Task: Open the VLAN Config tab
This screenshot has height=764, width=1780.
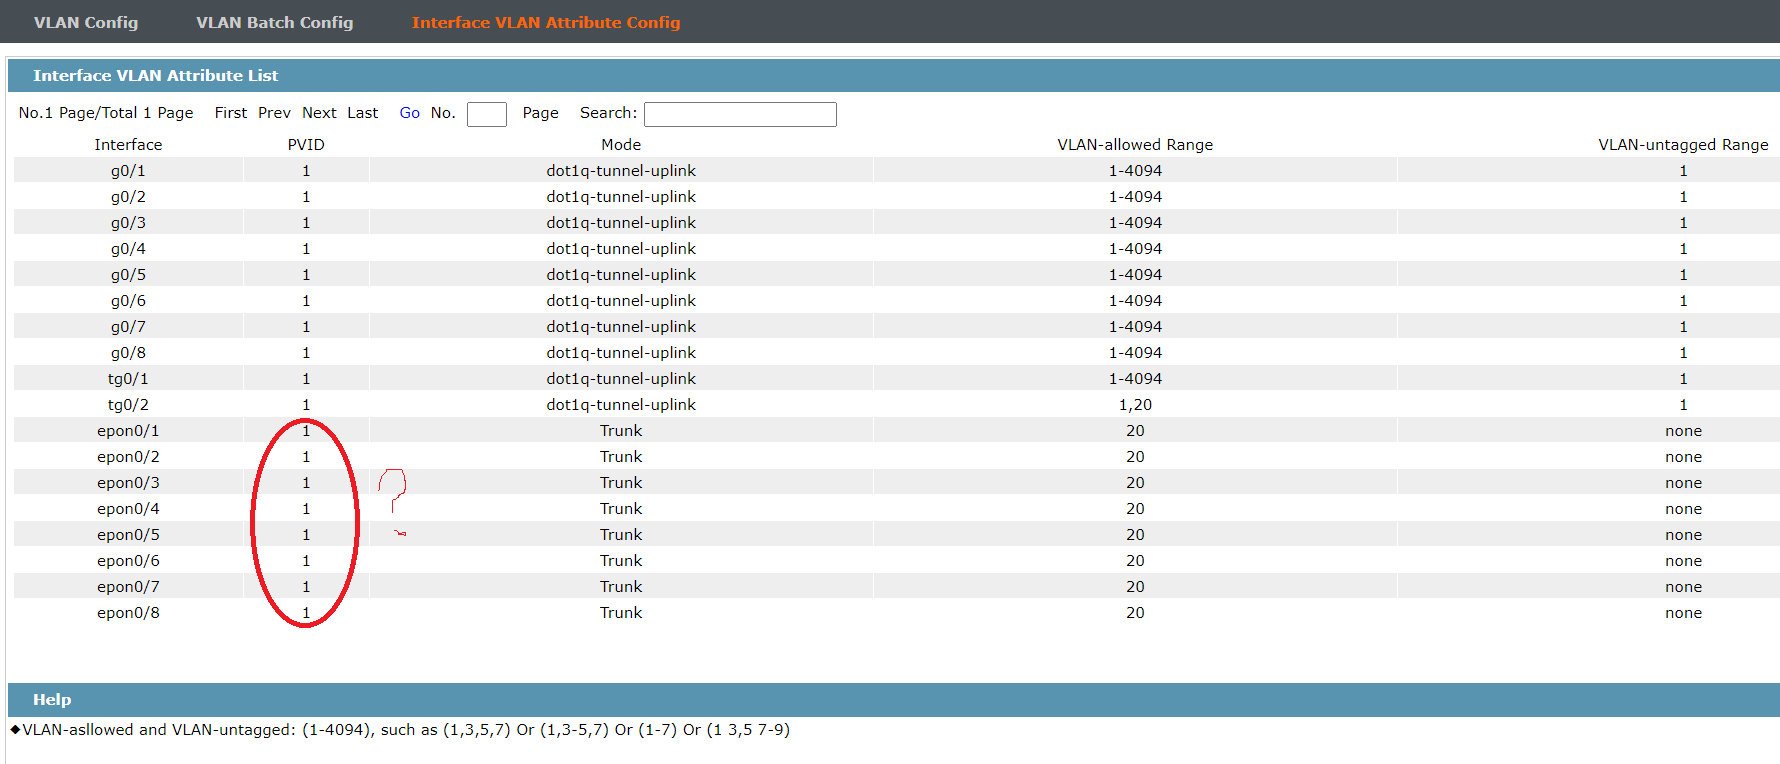Action: (x=86, y=22)
